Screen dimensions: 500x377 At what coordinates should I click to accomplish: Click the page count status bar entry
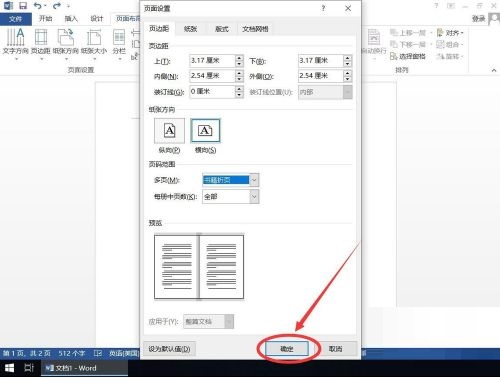(x=27, y=353)
